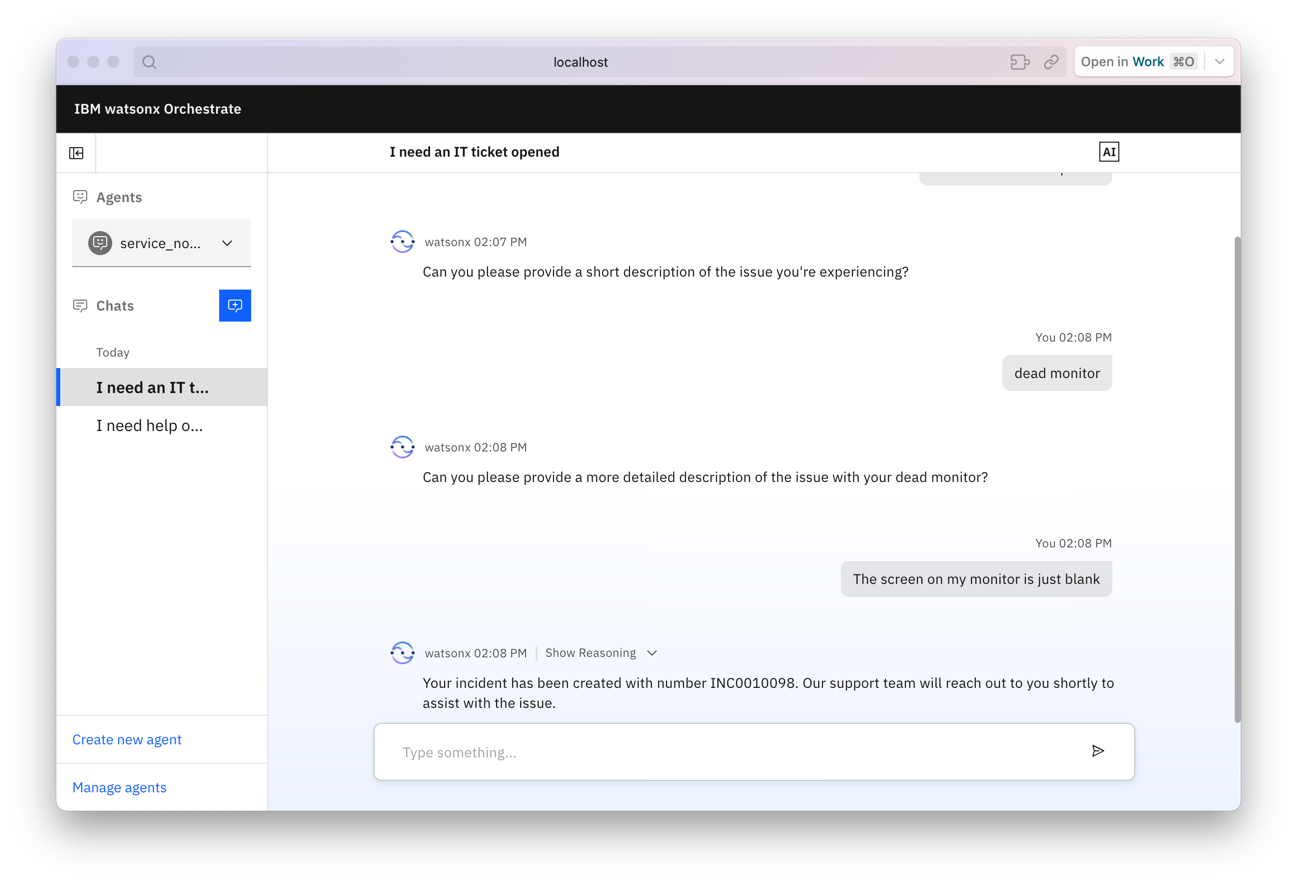Click the Chats section icon
Image resolution: width=1297 pixels, height=885 pixels.
click(80, 306)
